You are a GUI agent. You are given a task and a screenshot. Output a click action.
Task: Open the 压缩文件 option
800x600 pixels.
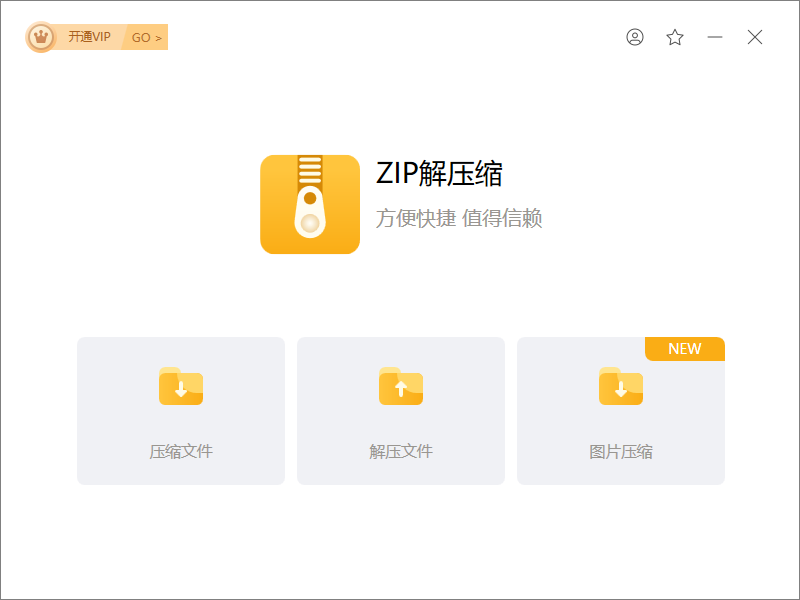click(181, 411)
